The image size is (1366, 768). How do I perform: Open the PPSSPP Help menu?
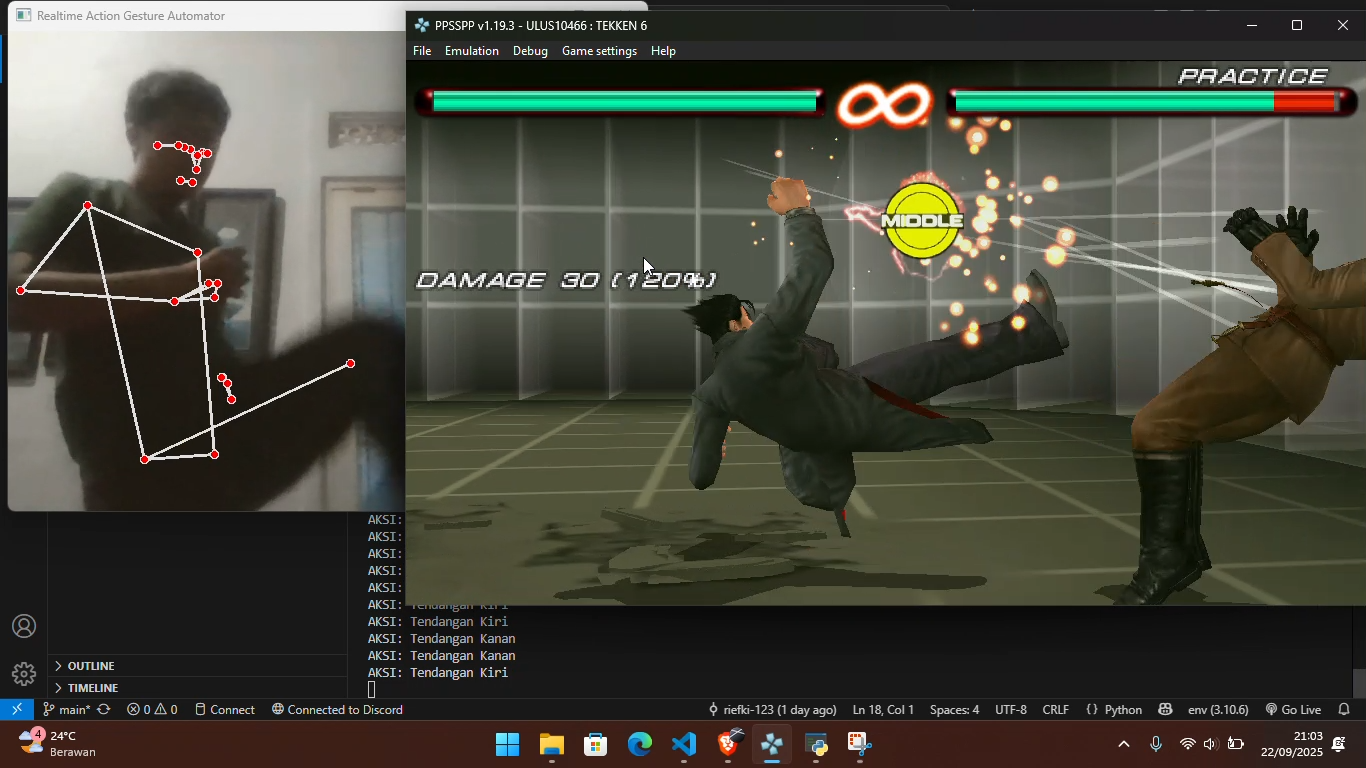(663, 51)
